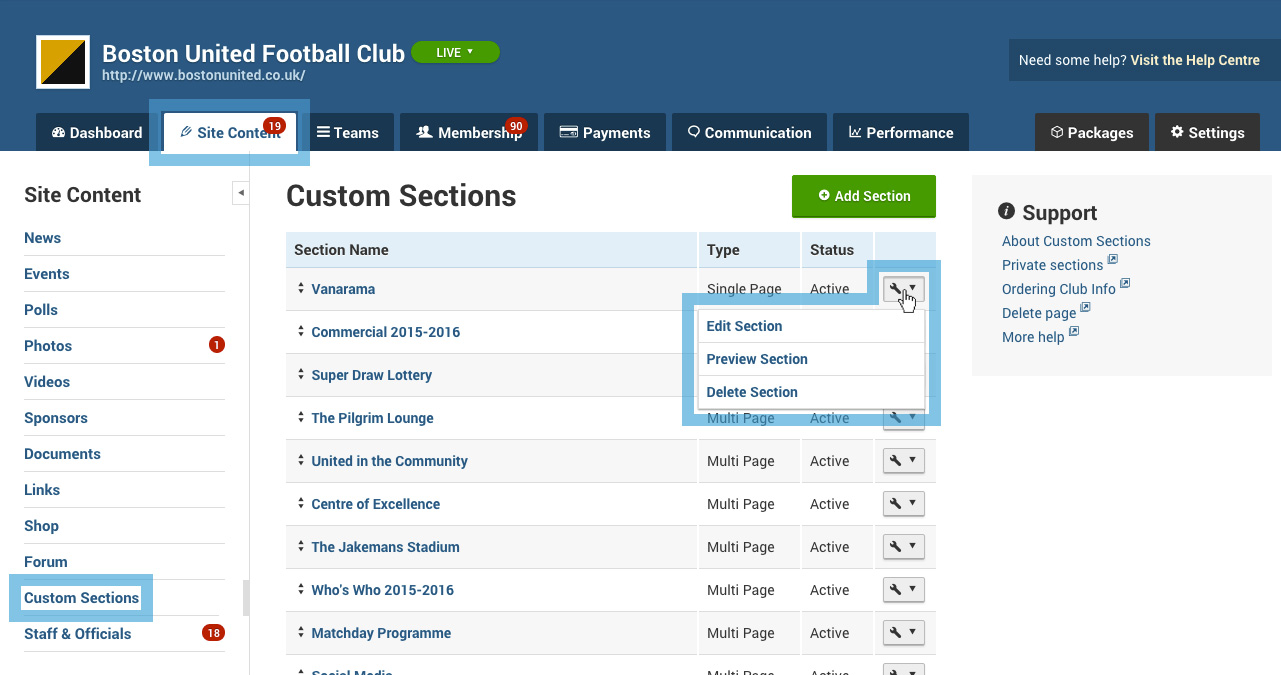Open wrench menu for Centre of Excellence

click(903, 504)
